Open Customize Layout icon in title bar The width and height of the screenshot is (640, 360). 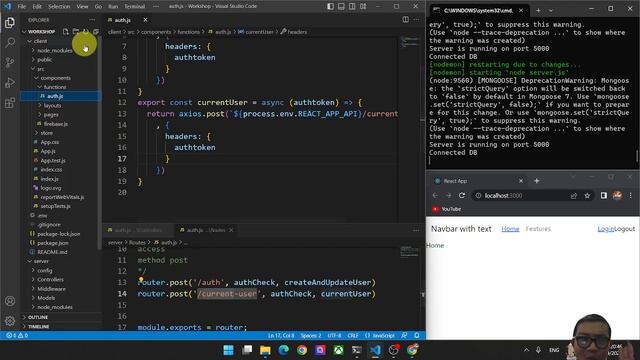point(363,6)
